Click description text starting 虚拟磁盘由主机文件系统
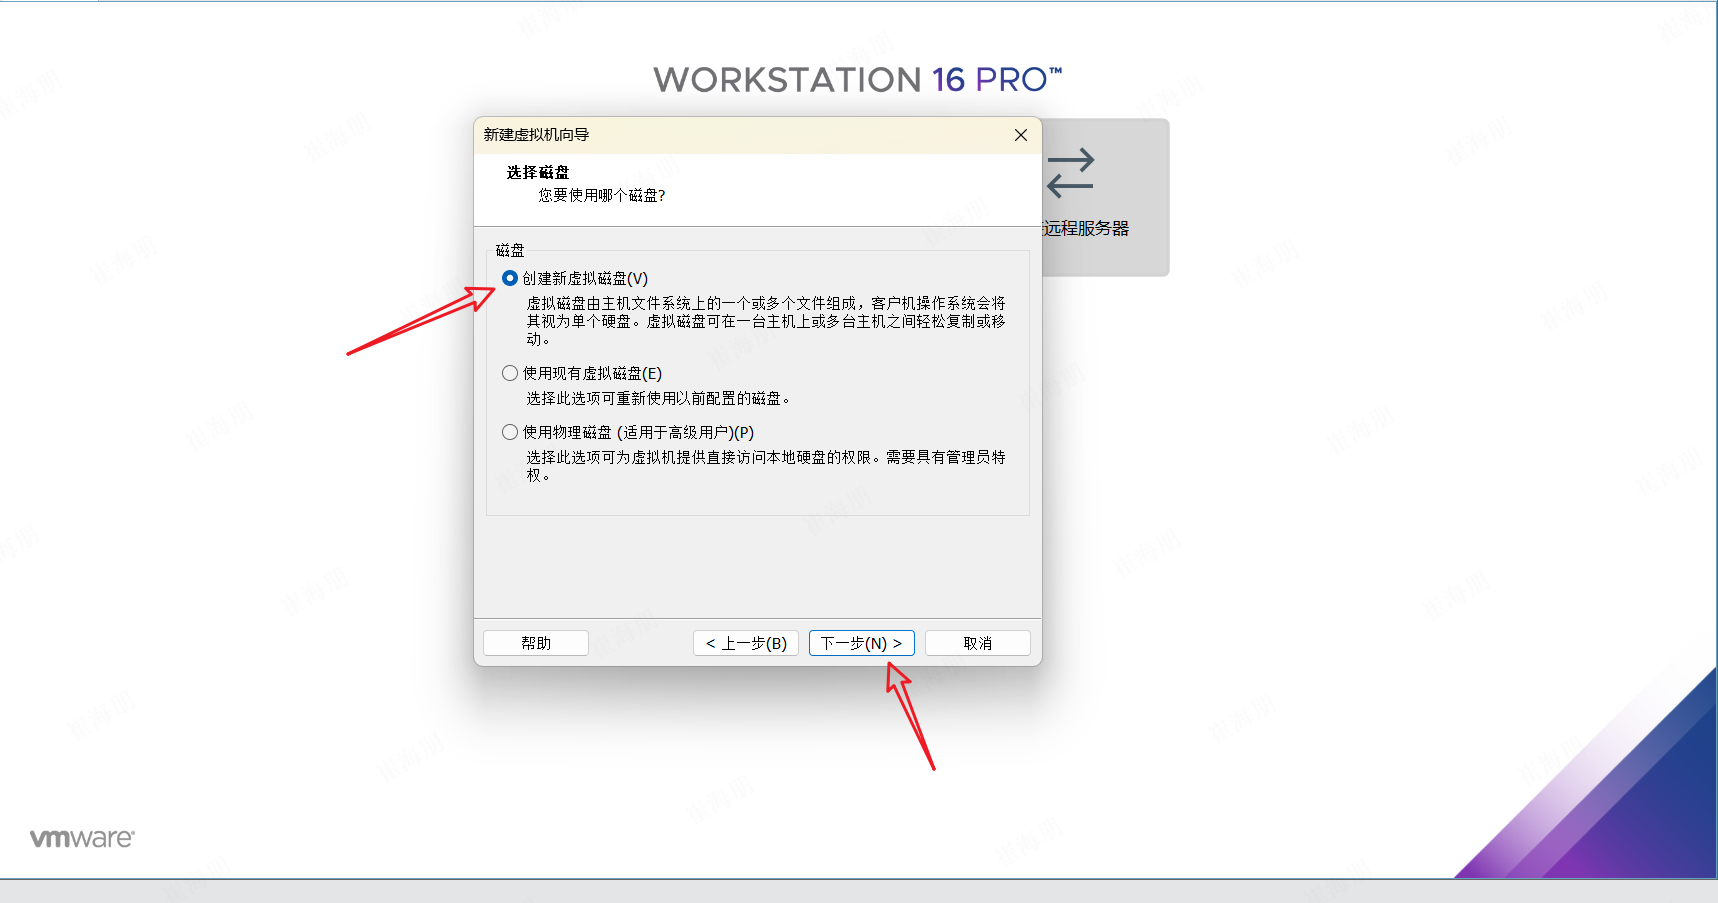 click(x=766, y=321)
